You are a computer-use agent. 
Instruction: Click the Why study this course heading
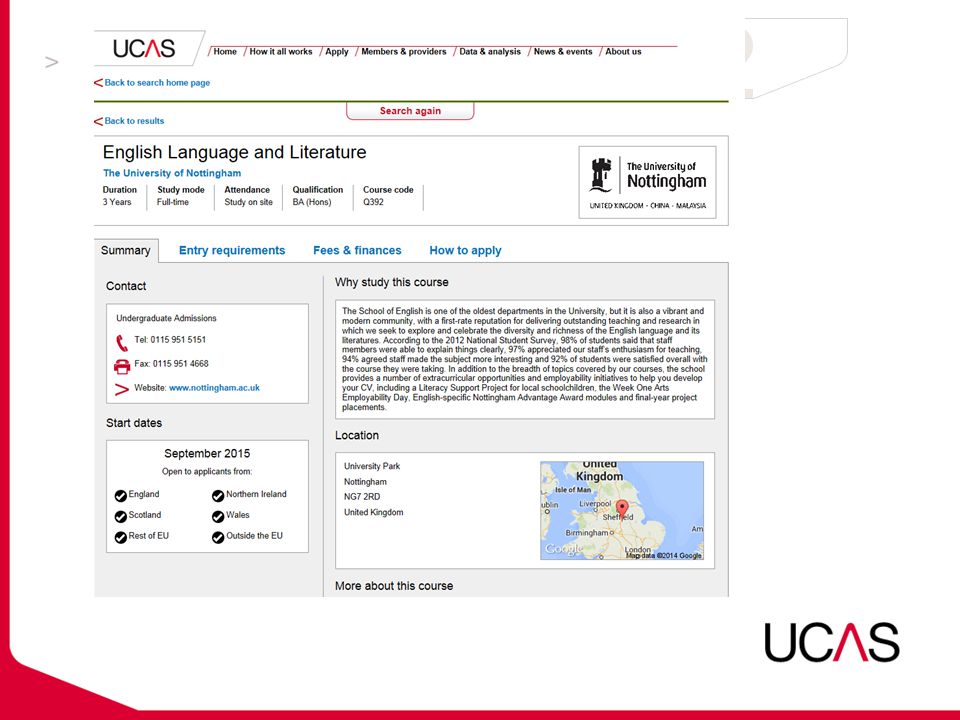click(392, 282)
